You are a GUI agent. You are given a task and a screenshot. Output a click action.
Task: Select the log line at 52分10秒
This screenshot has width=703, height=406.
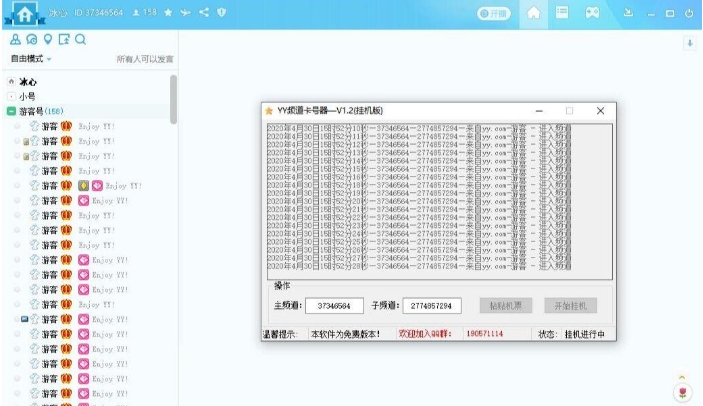coord(419,129)
